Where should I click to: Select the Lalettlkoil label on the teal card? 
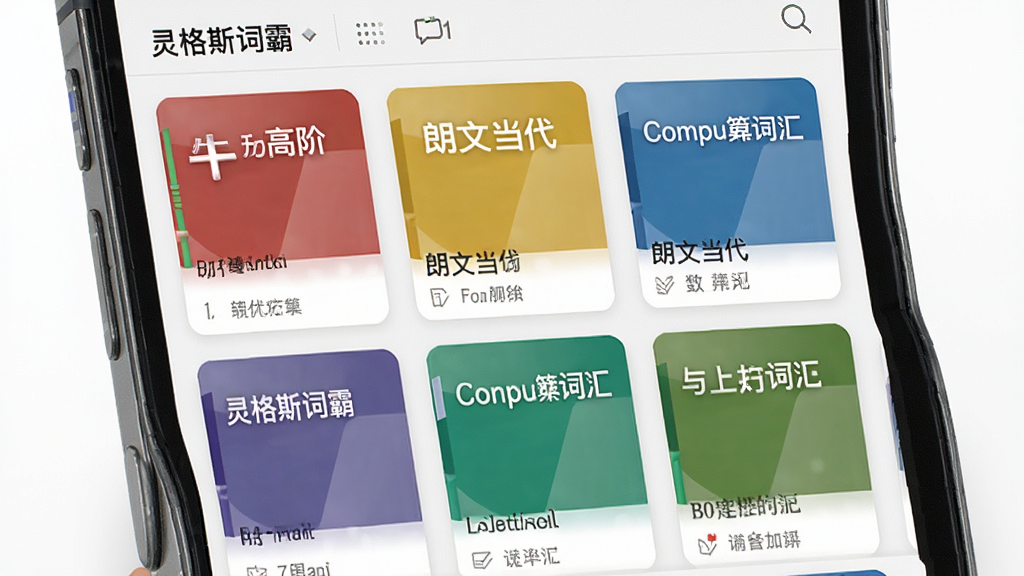tap(513, 522)
